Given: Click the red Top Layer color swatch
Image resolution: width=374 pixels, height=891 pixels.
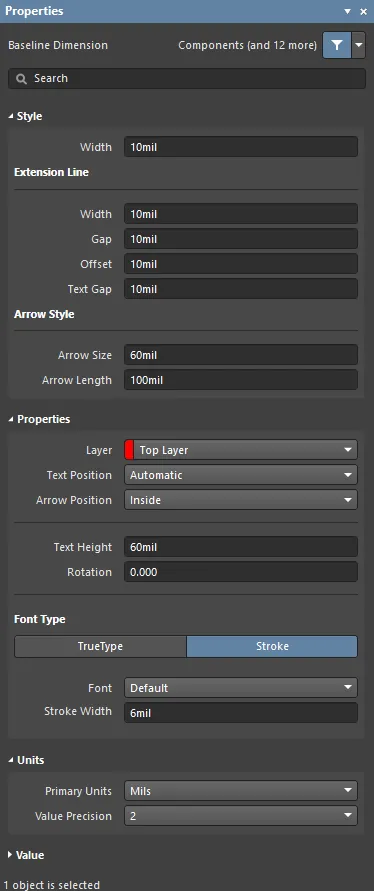Looking at the screenshot, I should pyautogui.click(x=128, y=449).
